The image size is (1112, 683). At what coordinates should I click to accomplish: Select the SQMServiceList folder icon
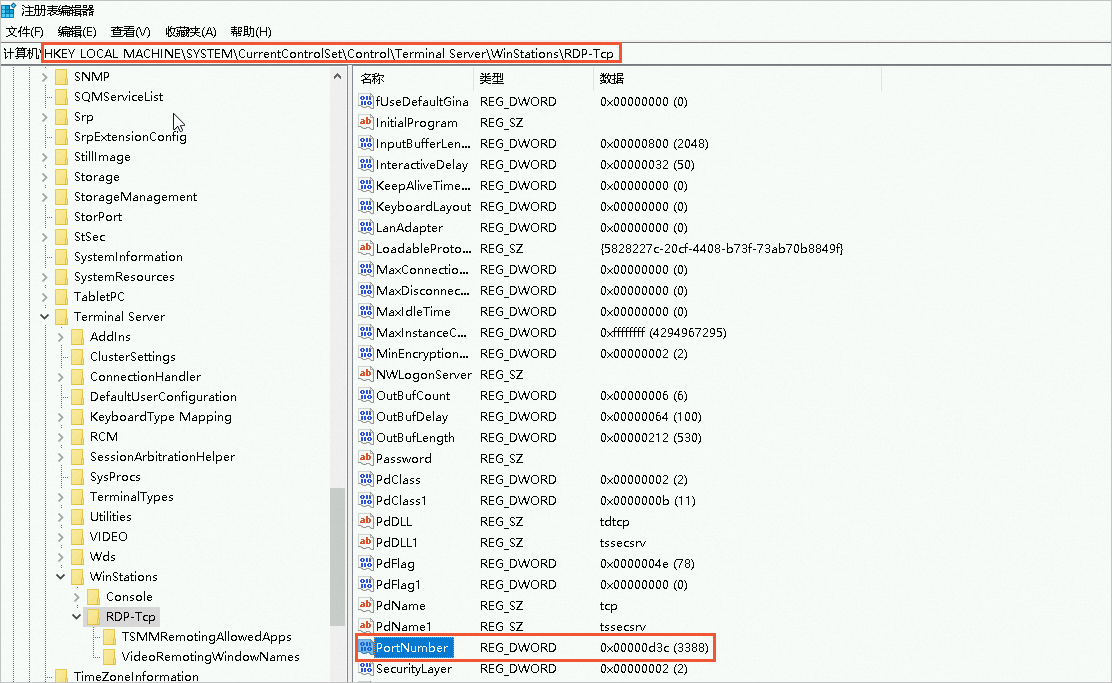pyautogui.click(x=61, y=96)
